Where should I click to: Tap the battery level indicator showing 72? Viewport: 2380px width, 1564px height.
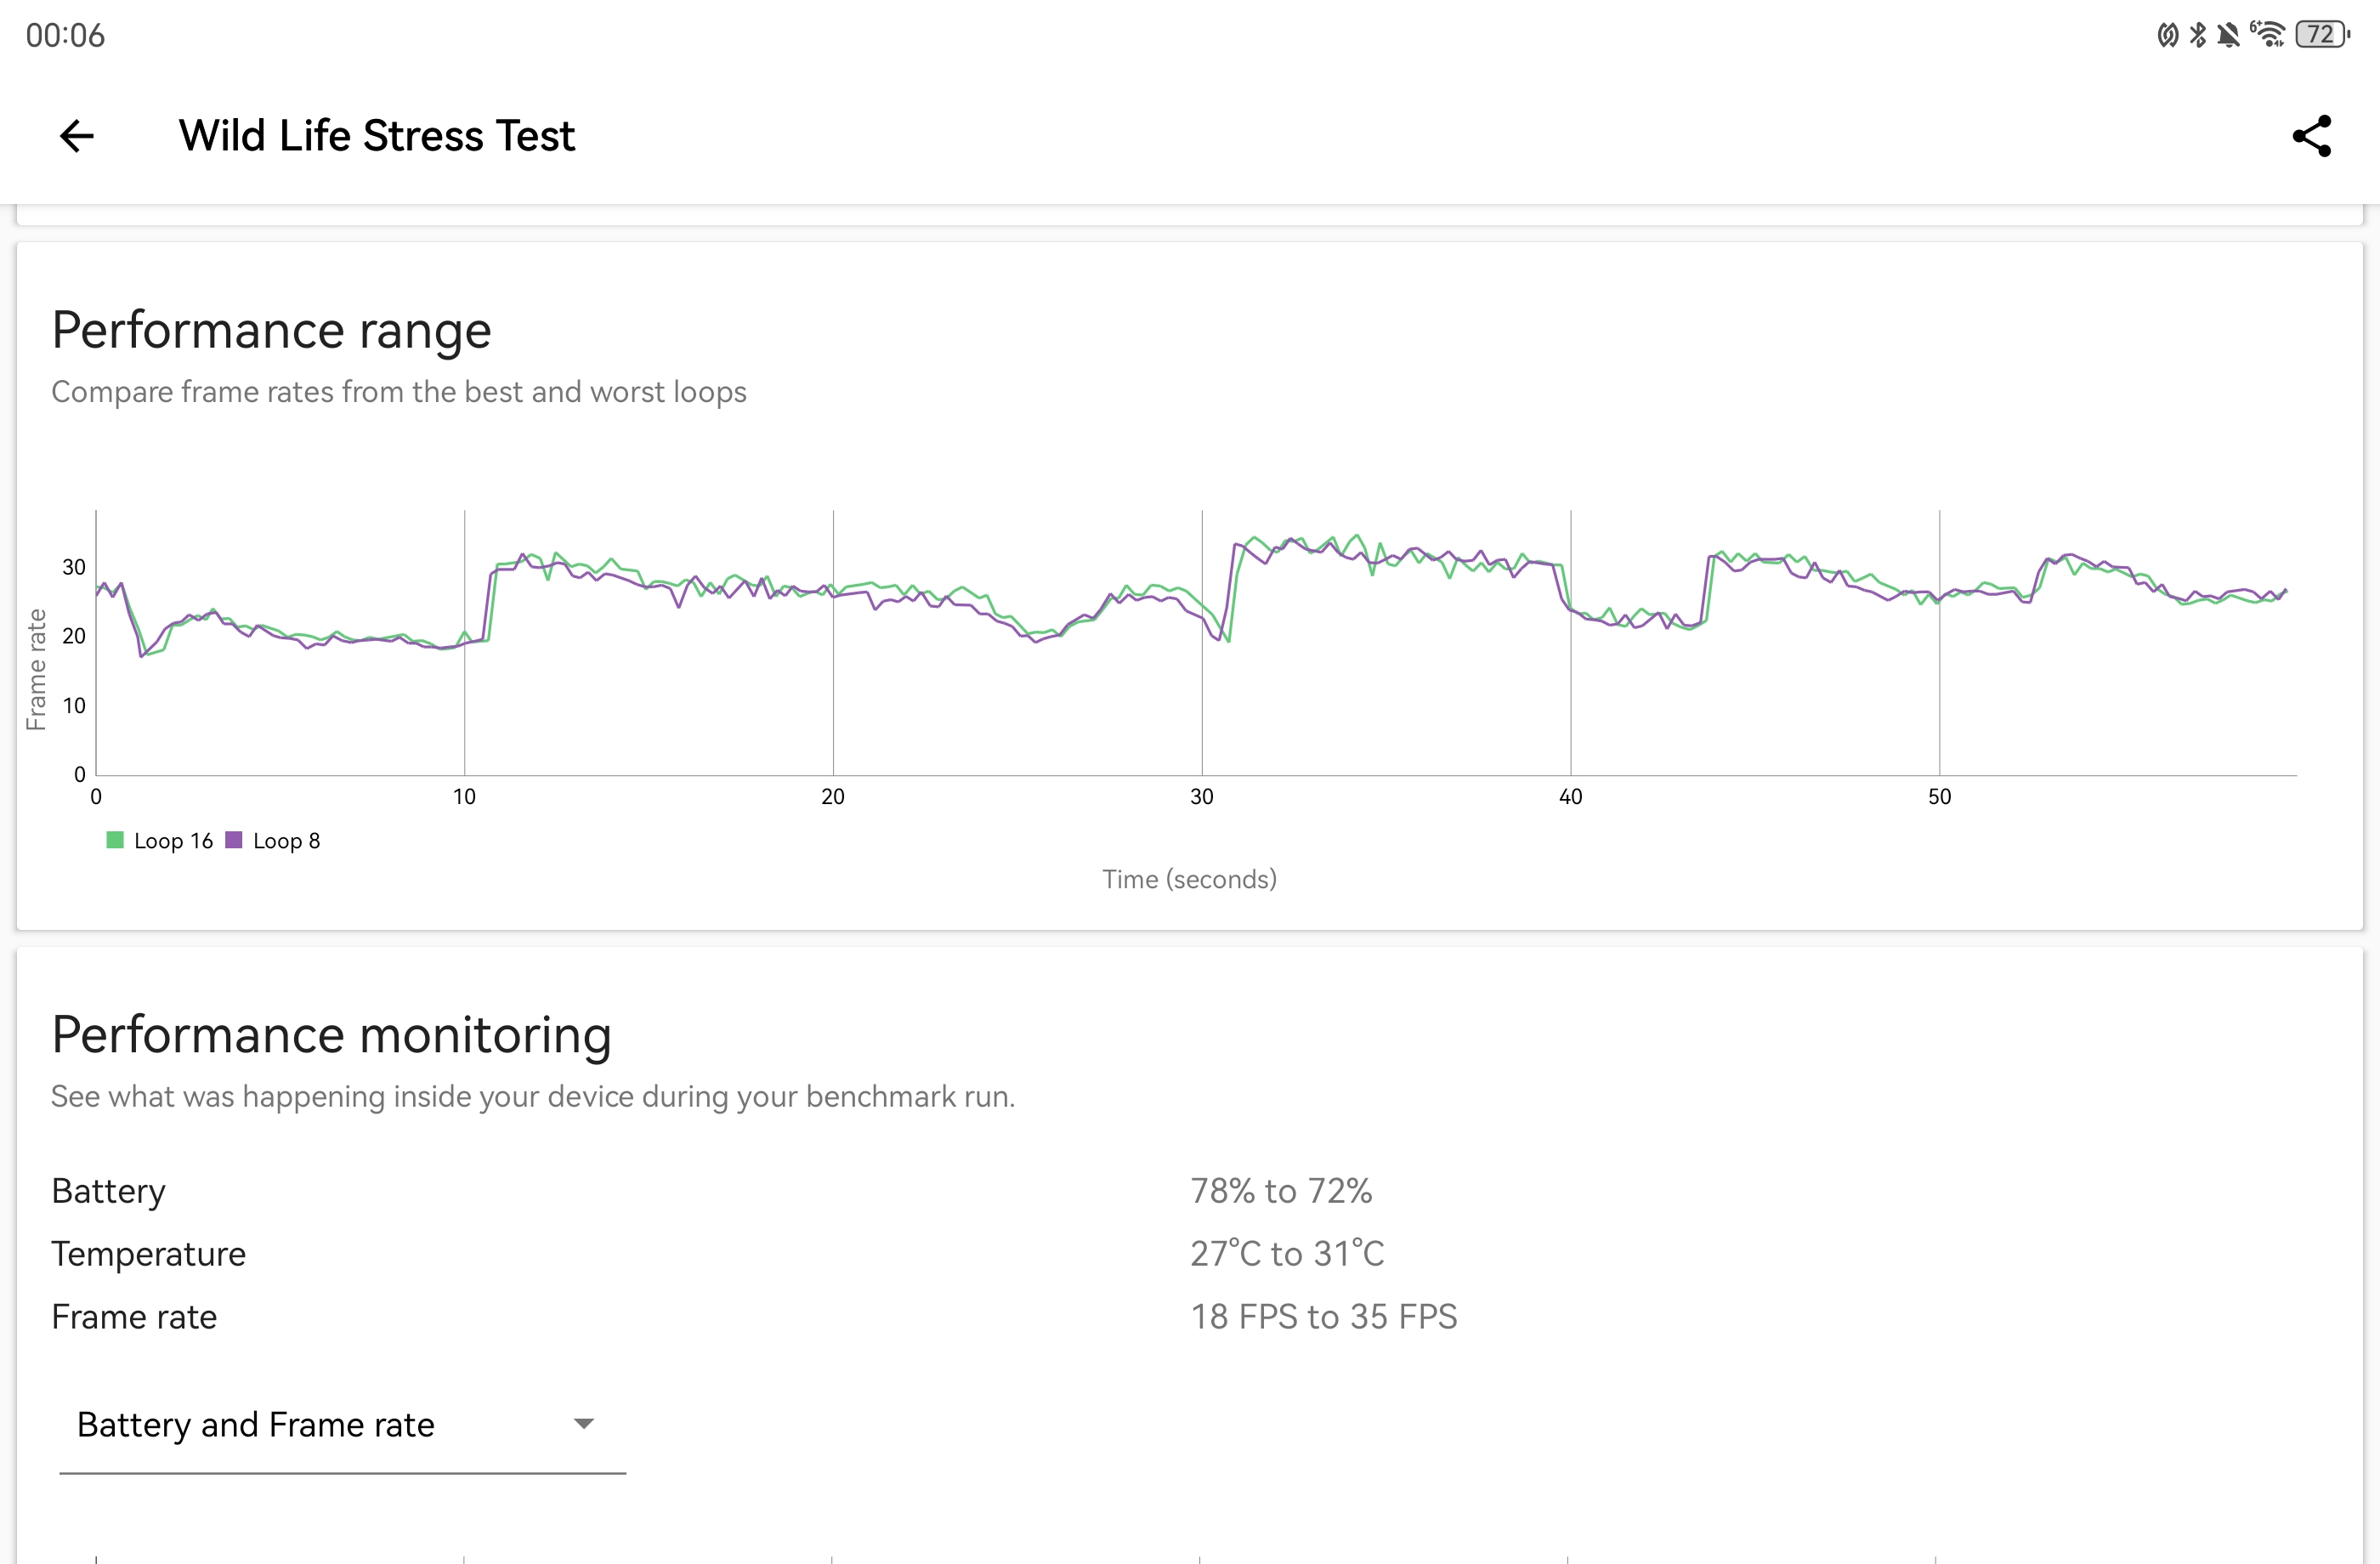point(2321,35)
